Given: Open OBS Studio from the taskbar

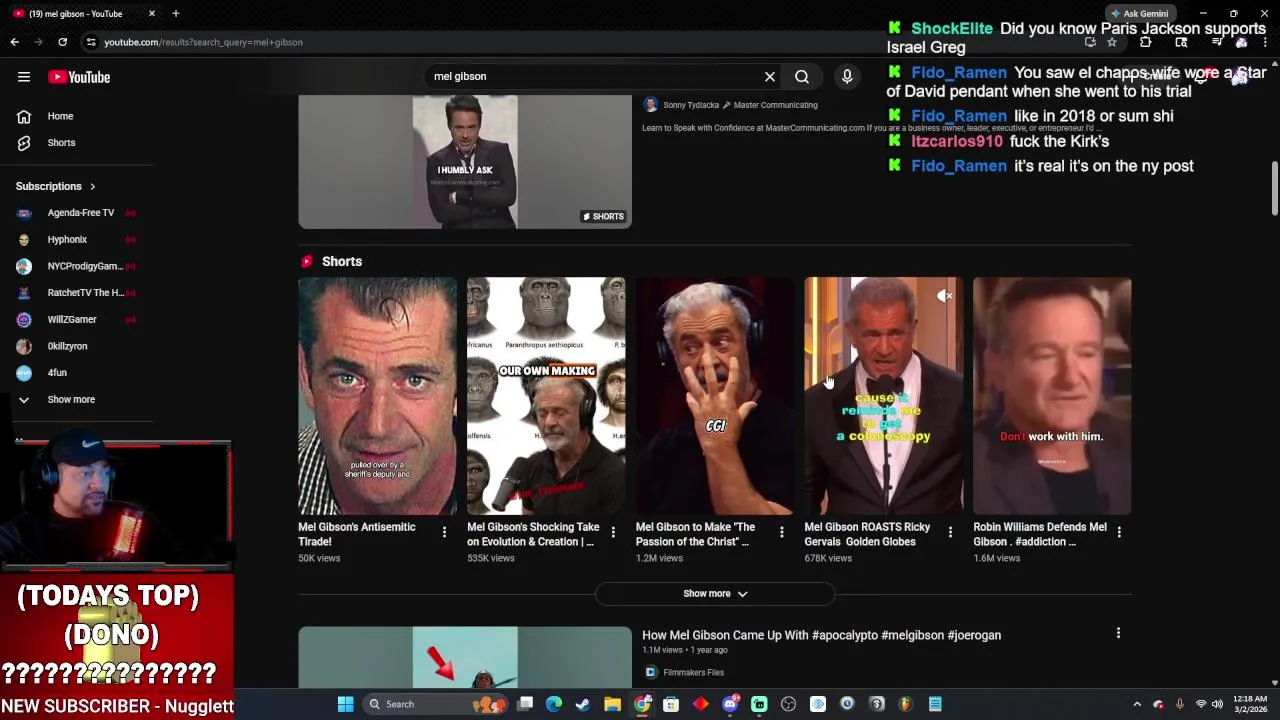Looking at the screenshot, I should pyautogui.click(x=788, y=704).
